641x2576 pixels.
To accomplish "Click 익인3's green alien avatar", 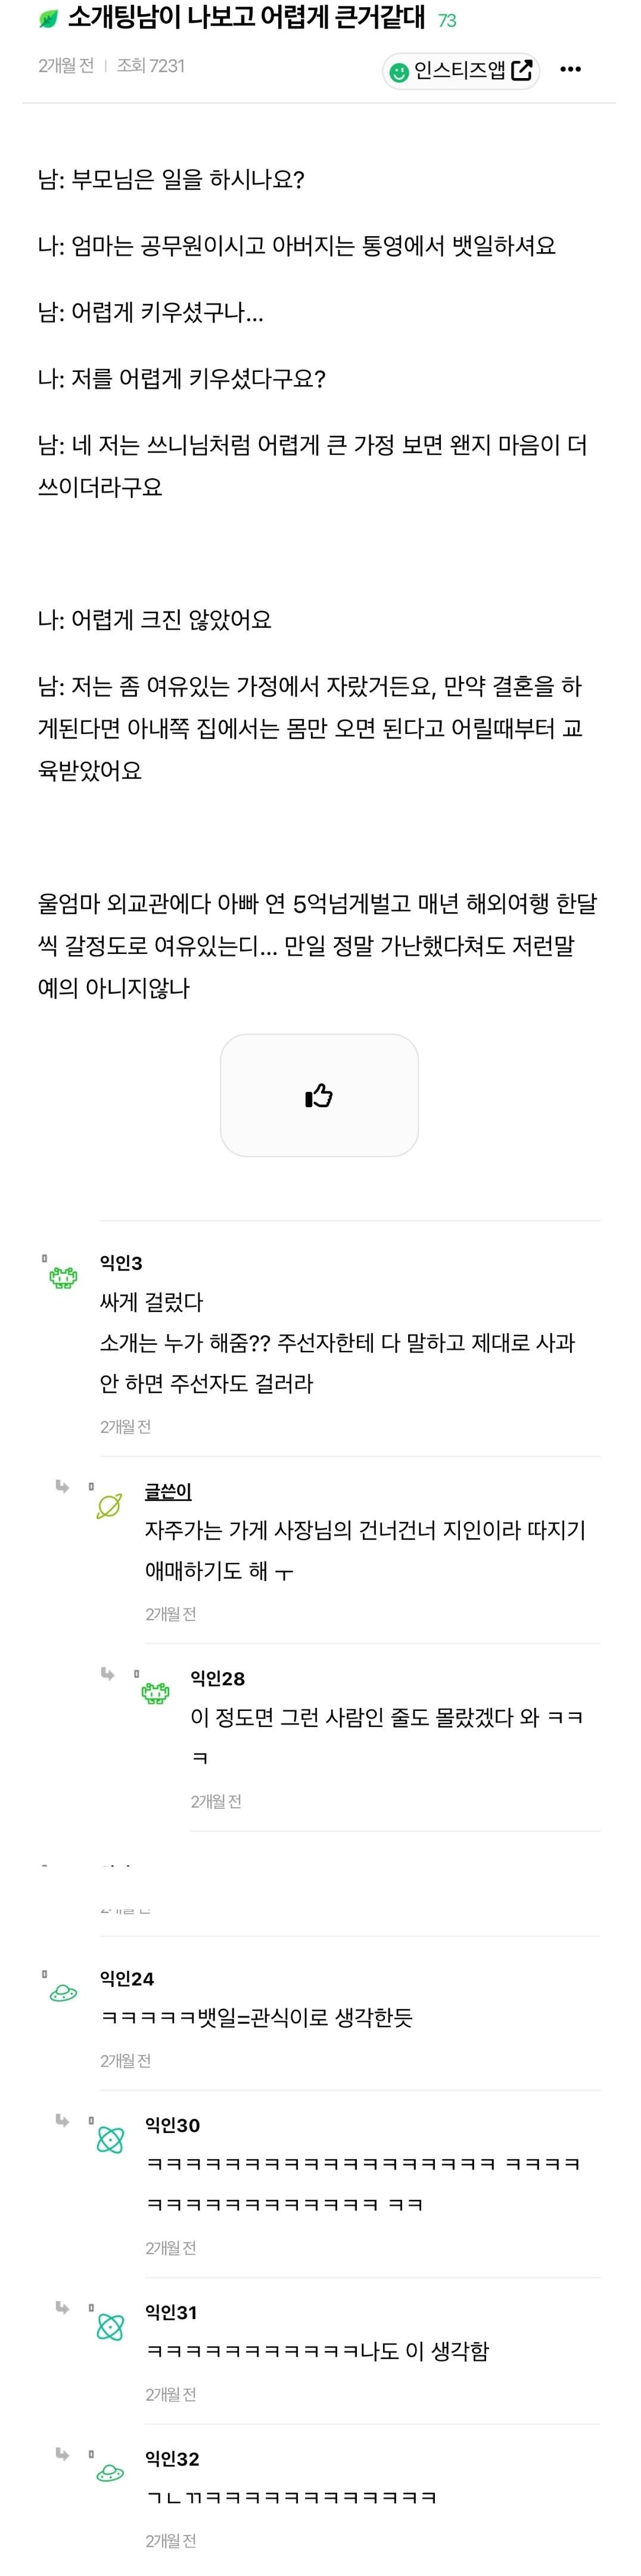I will pyautogui.click(x=64, y=1277).
